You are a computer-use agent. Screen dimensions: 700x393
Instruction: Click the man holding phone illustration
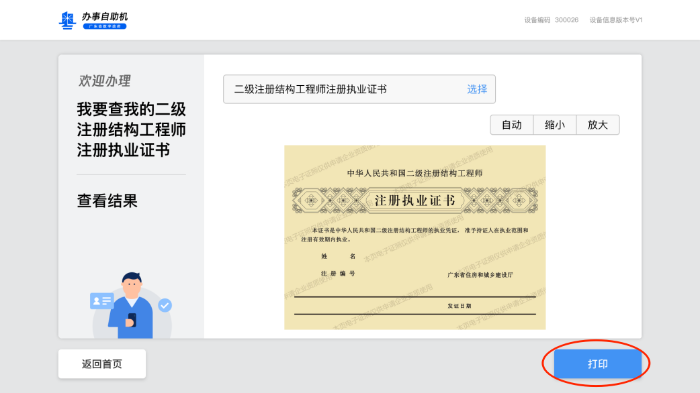tap(130, 305)
